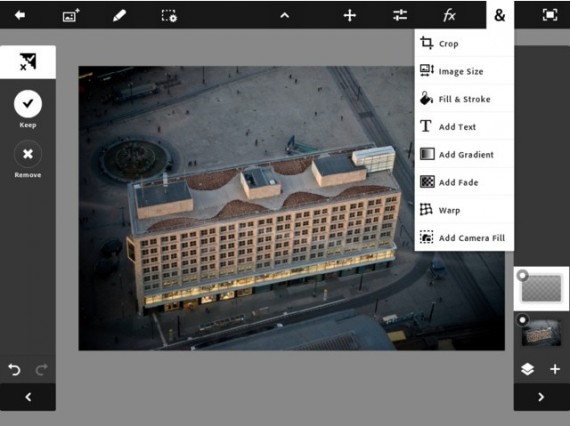The width and height of the screenshot is (570, 426).
Task: Select Crop from the menu
Action: click(464, 43)
